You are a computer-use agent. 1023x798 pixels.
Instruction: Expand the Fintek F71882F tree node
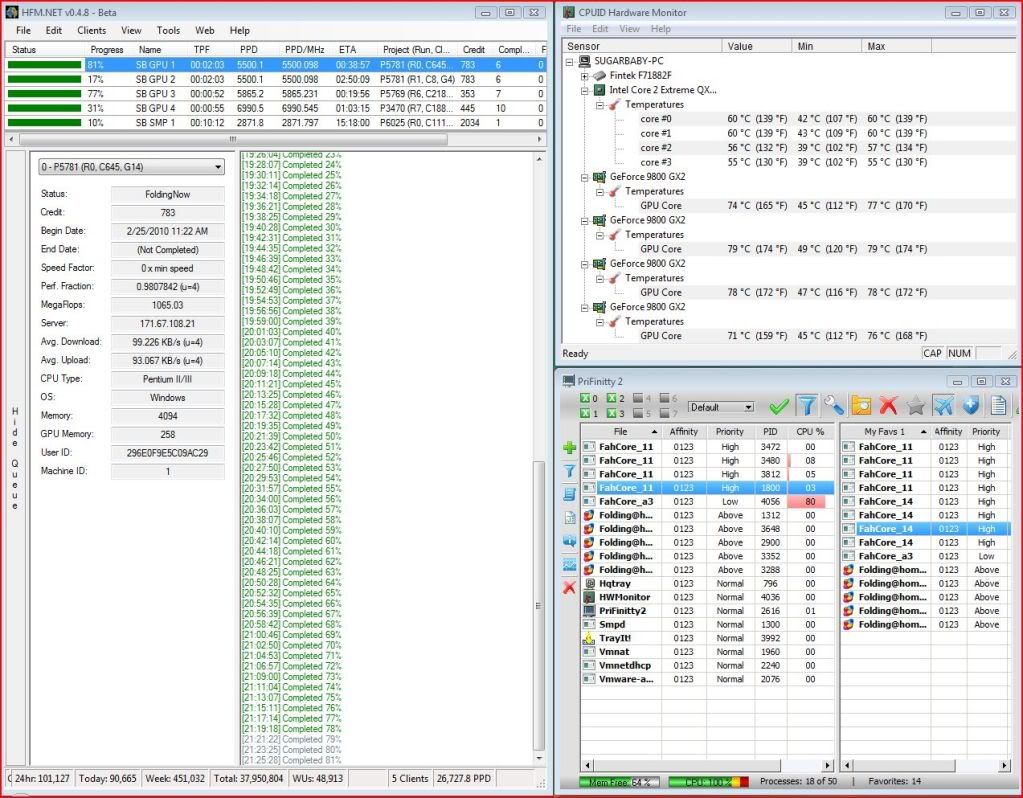pos(585,76)
